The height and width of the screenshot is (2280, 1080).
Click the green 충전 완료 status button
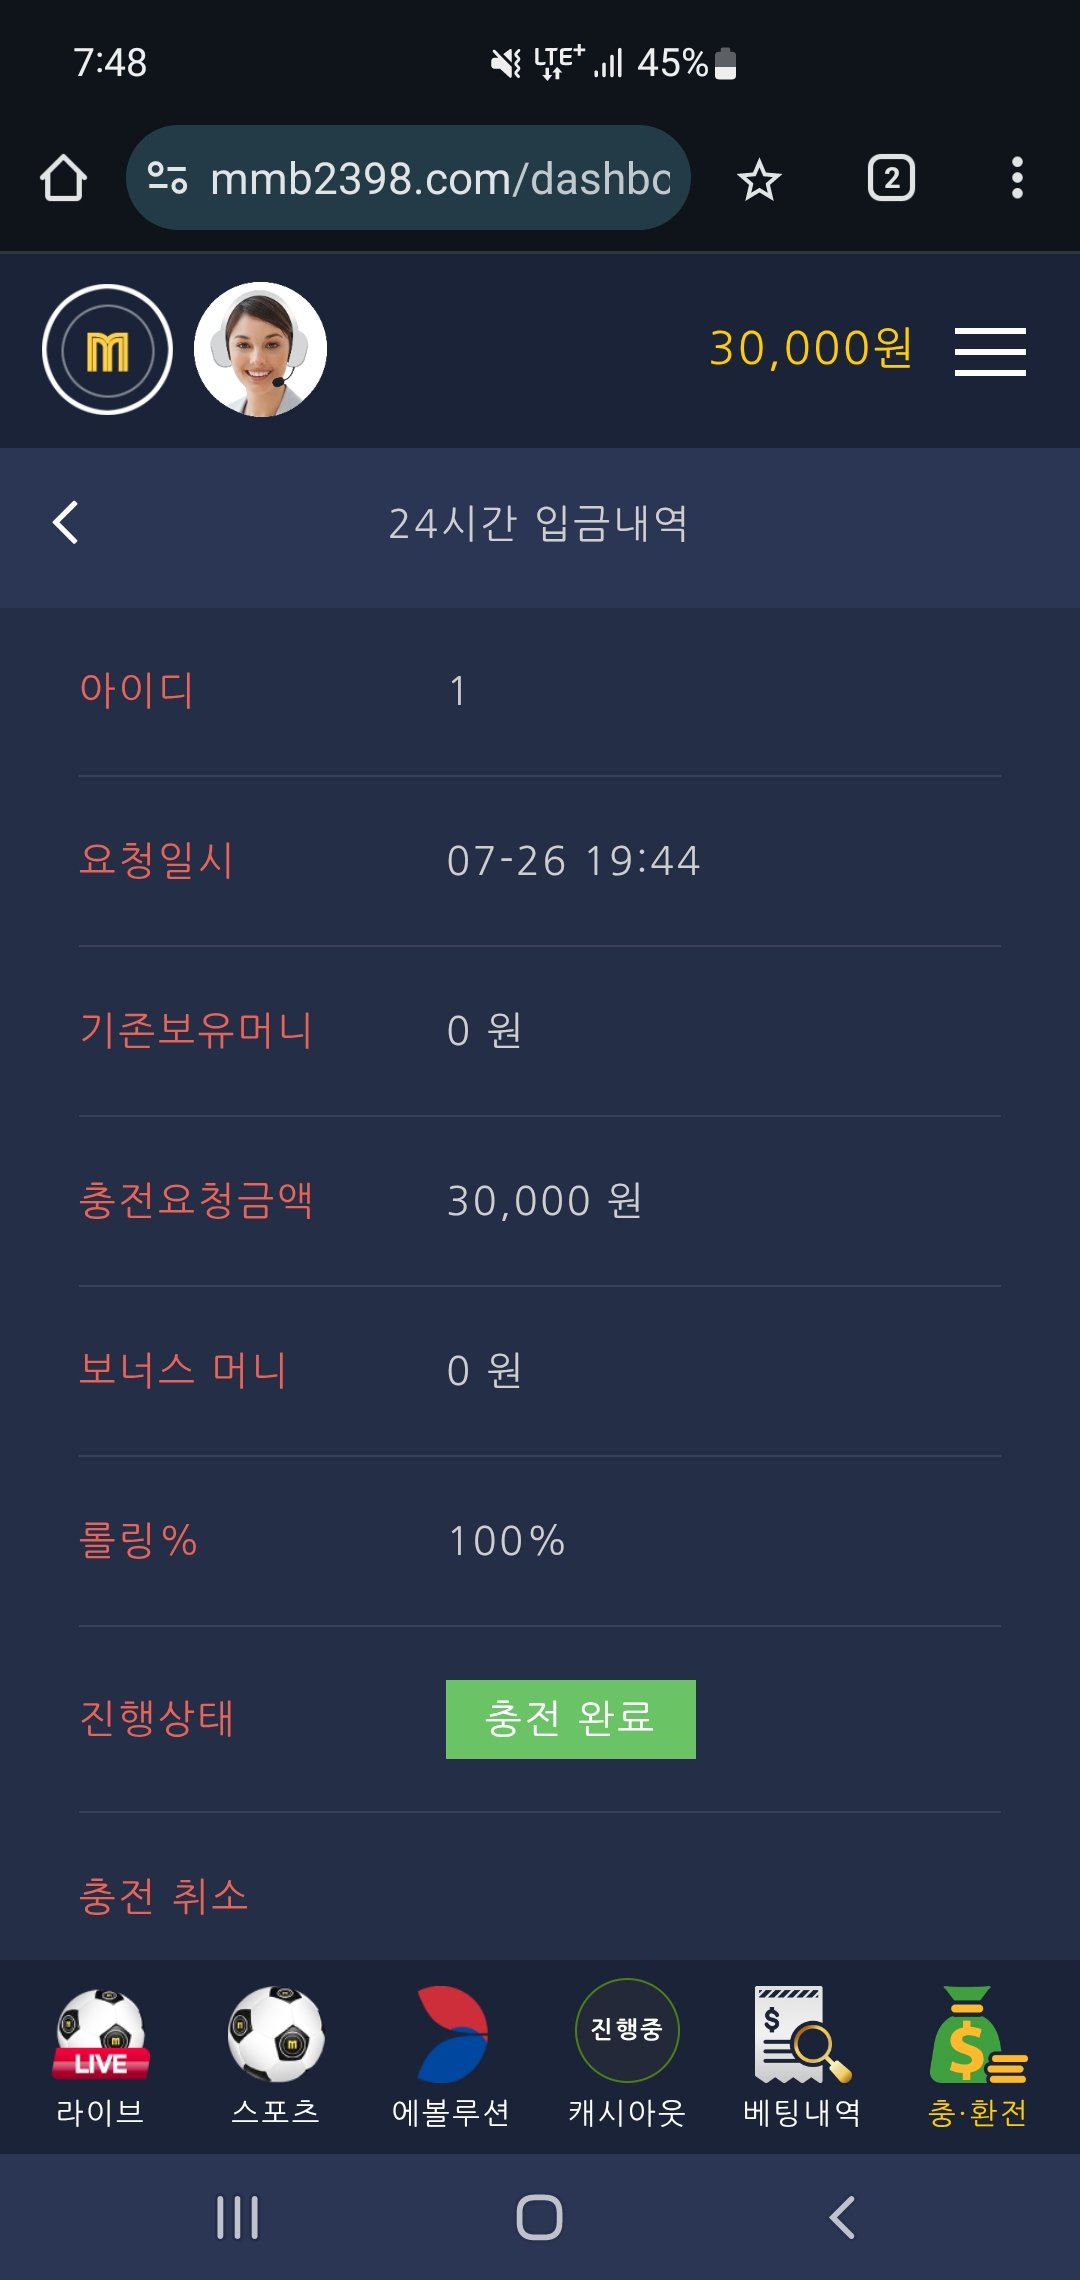pos(570,1719)
